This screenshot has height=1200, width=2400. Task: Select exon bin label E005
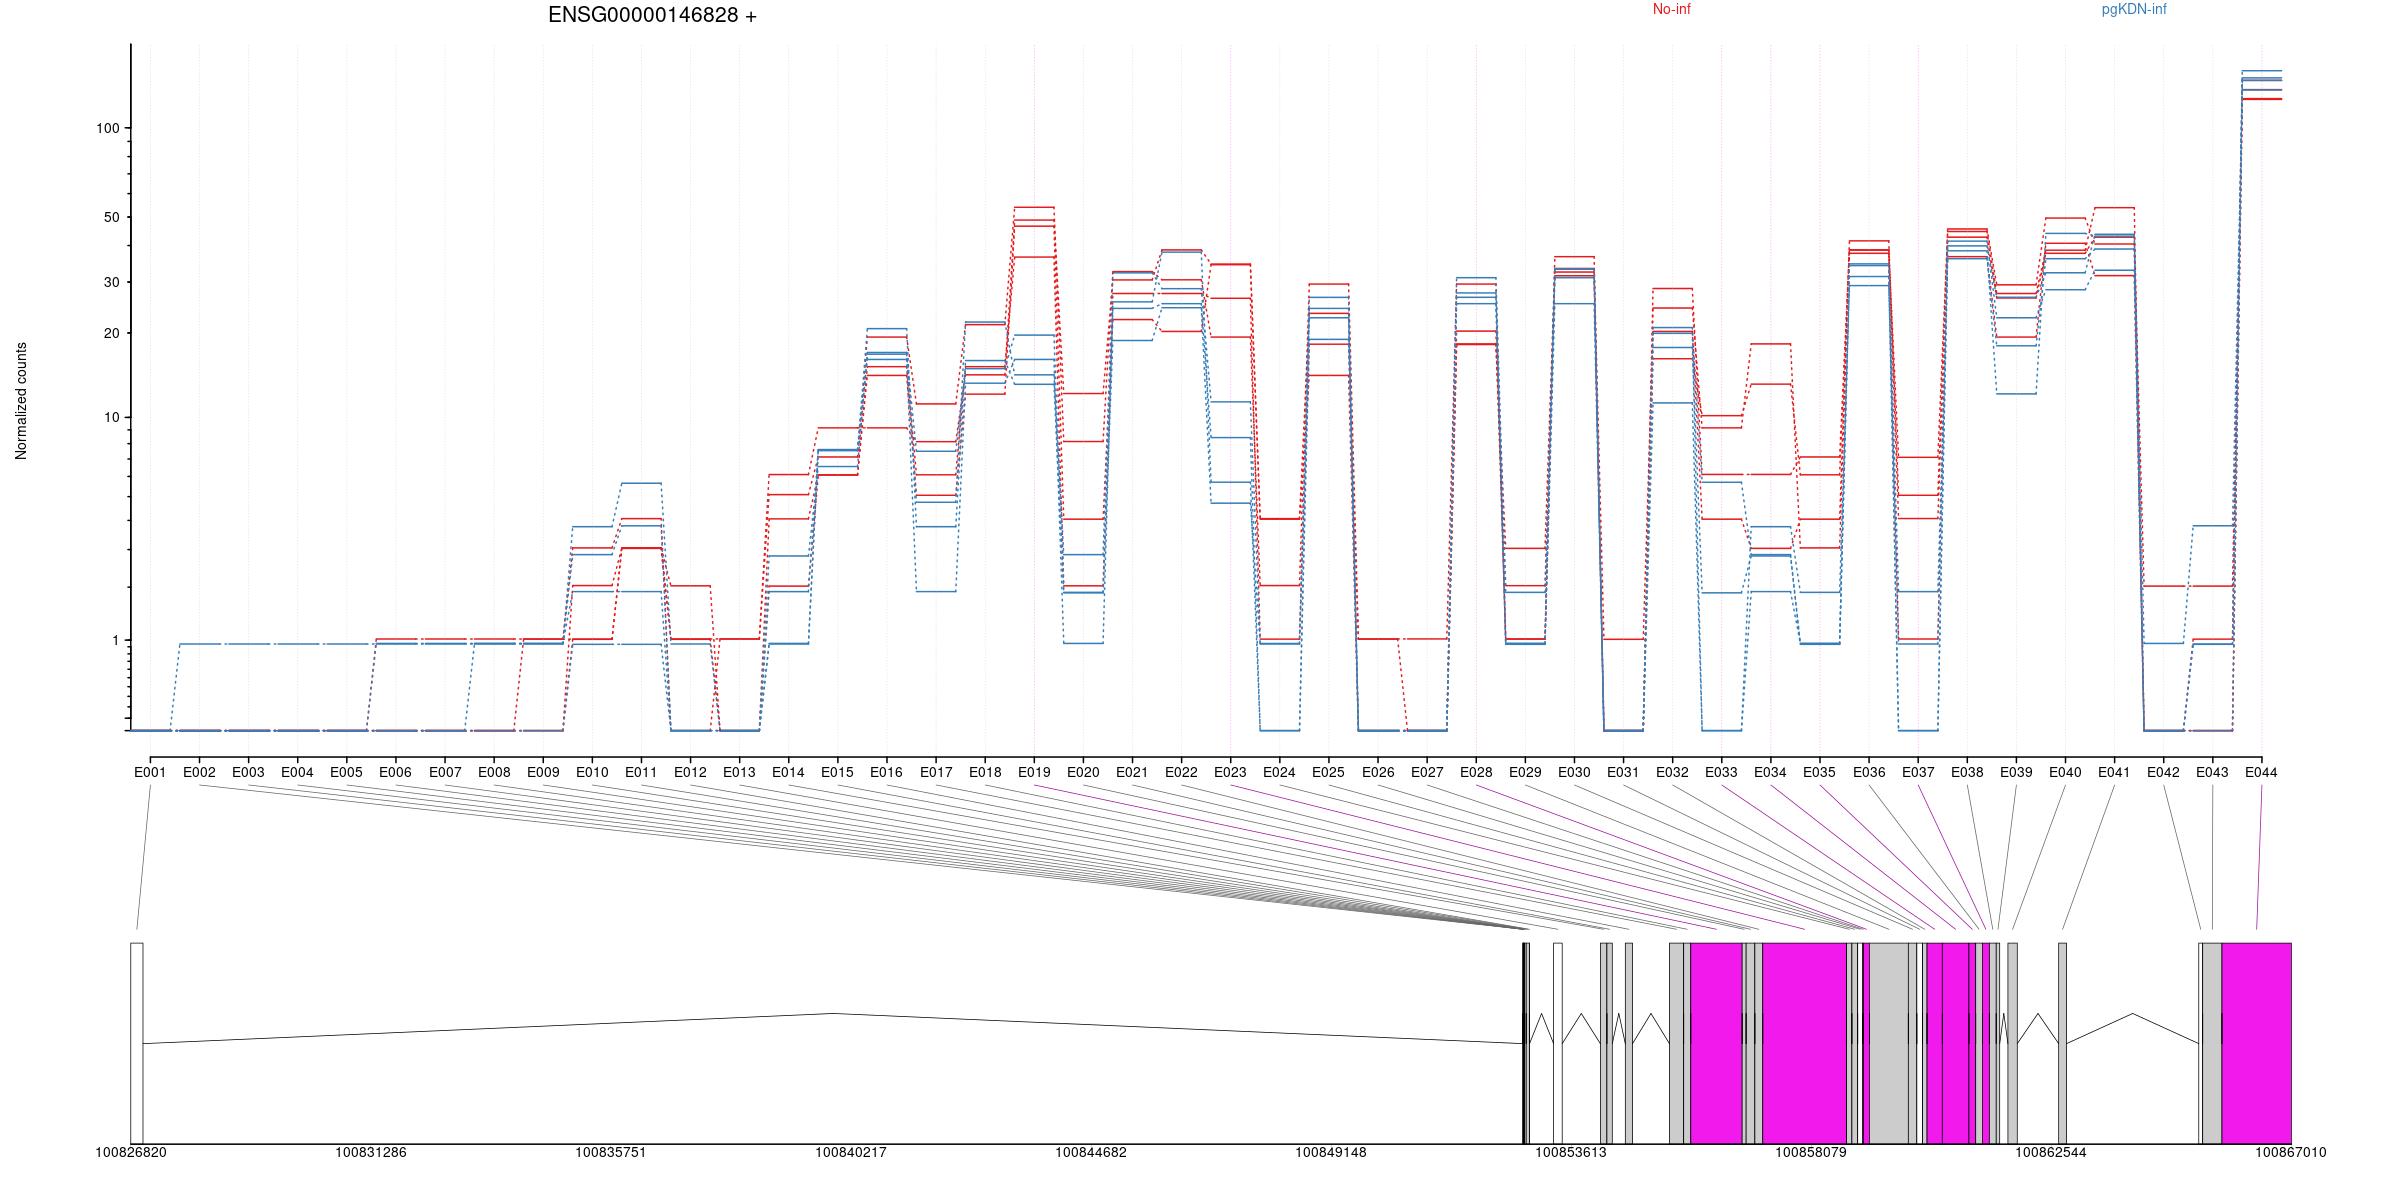(x=346, y=772)
